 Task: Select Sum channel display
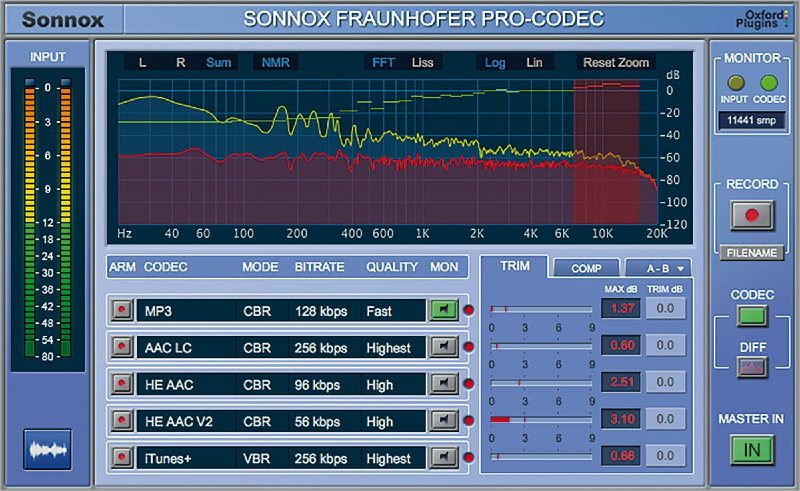pyautogui.click(x=218, y=62)
